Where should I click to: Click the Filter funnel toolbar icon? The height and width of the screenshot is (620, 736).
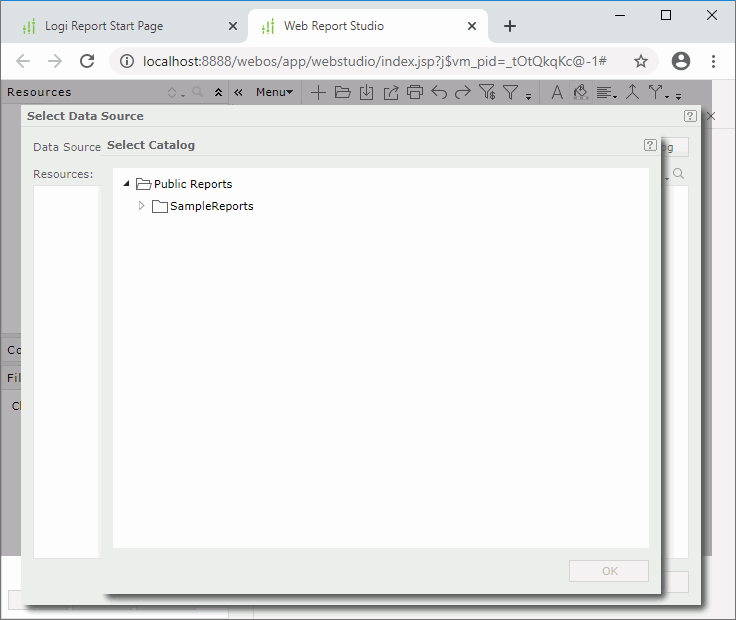click(511, 93)
